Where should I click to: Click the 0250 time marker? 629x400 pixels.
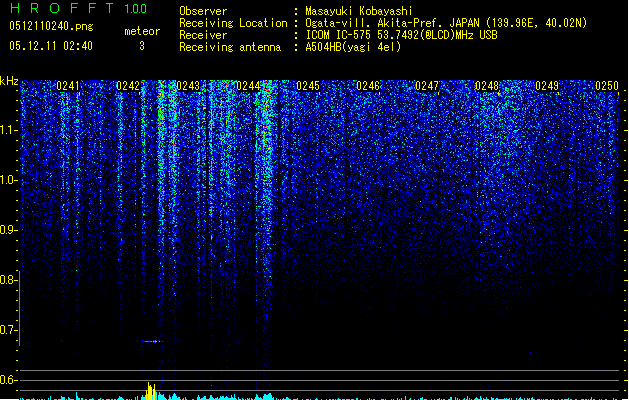click(x=607, y=86)
